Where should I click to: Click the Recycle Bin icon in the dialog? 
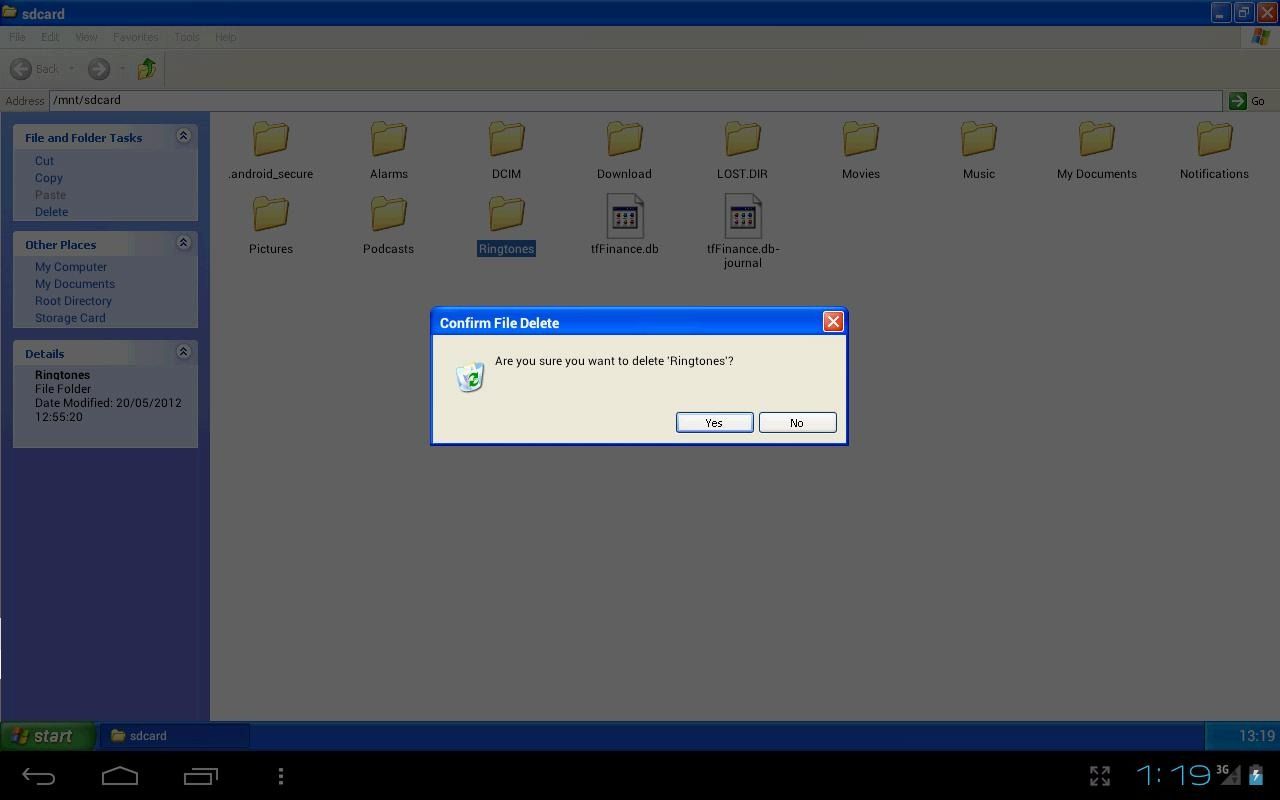[469, 377]
